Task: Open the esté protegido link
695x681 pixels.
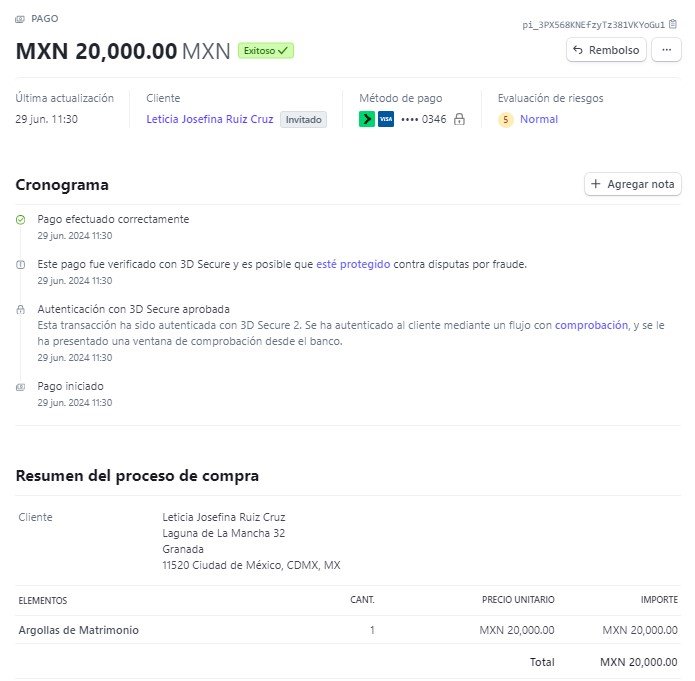Action: [x=353, y=264]
